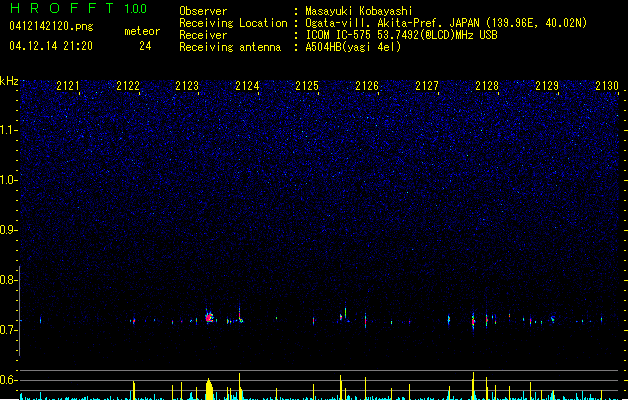Click the large pink meteor echo near 2123
629x400 pixels.
click(209, 317)
